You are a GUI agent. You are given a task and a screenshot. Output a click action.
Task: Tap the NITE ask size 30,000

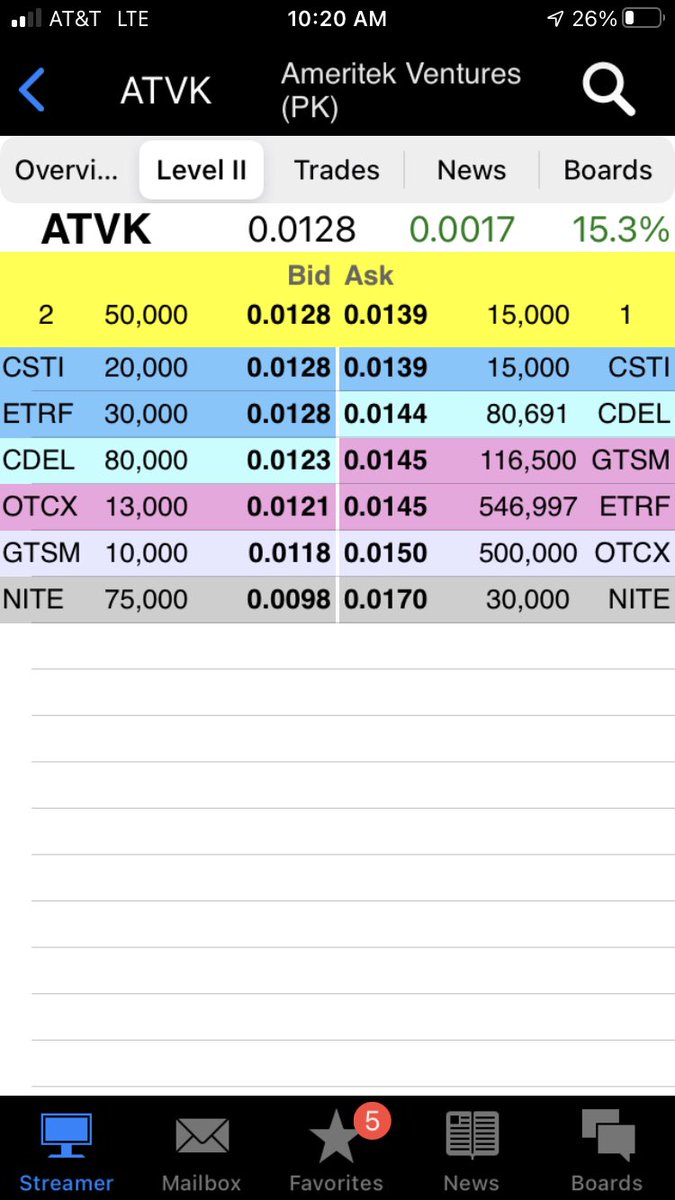(x=528, y=599)
